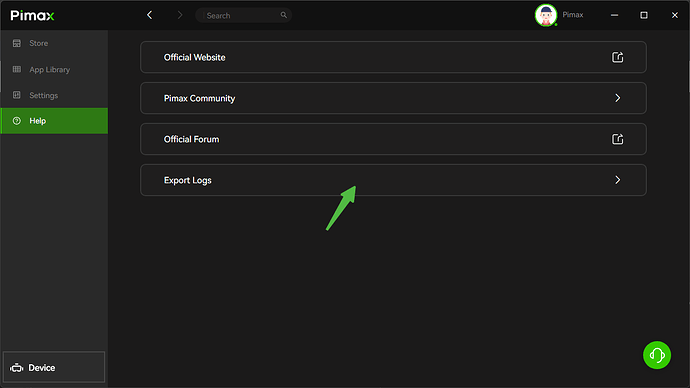Open App Library in sidebar

[x=54, y=70]
